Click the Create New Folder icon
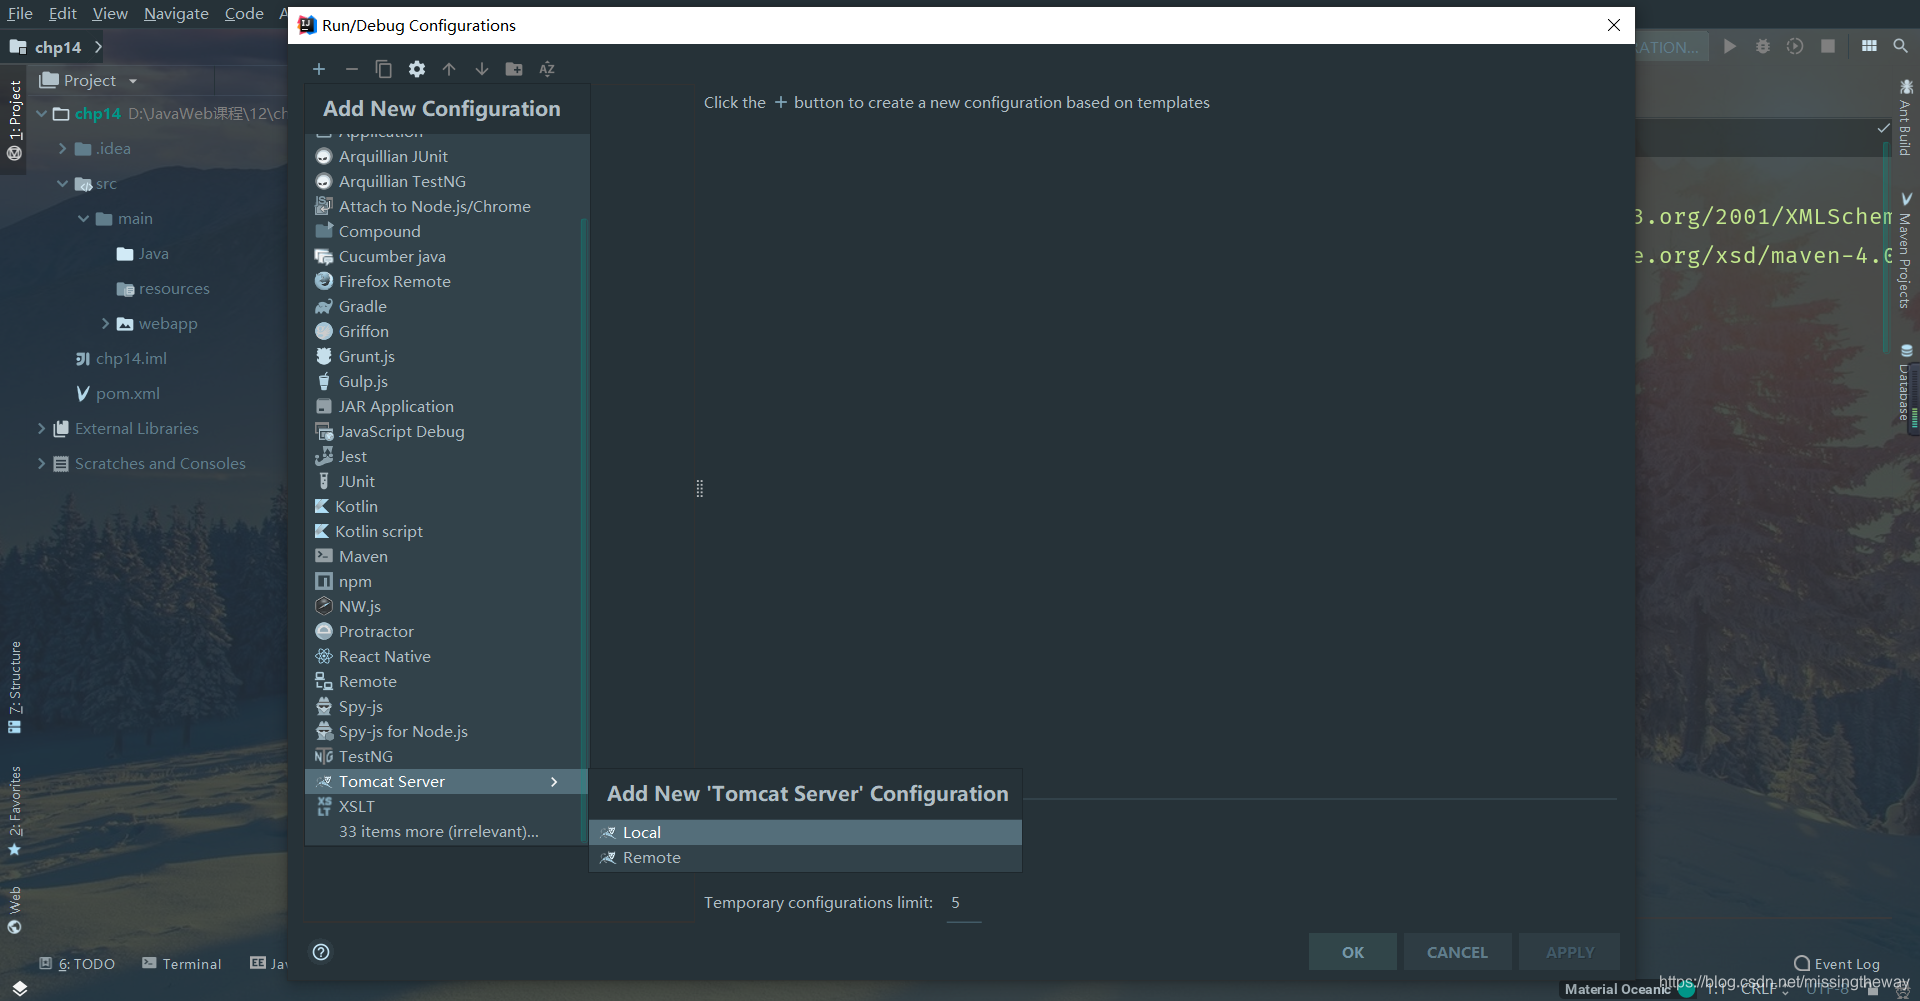Screen dimensions: 1920x1001 tap(514, 69)
